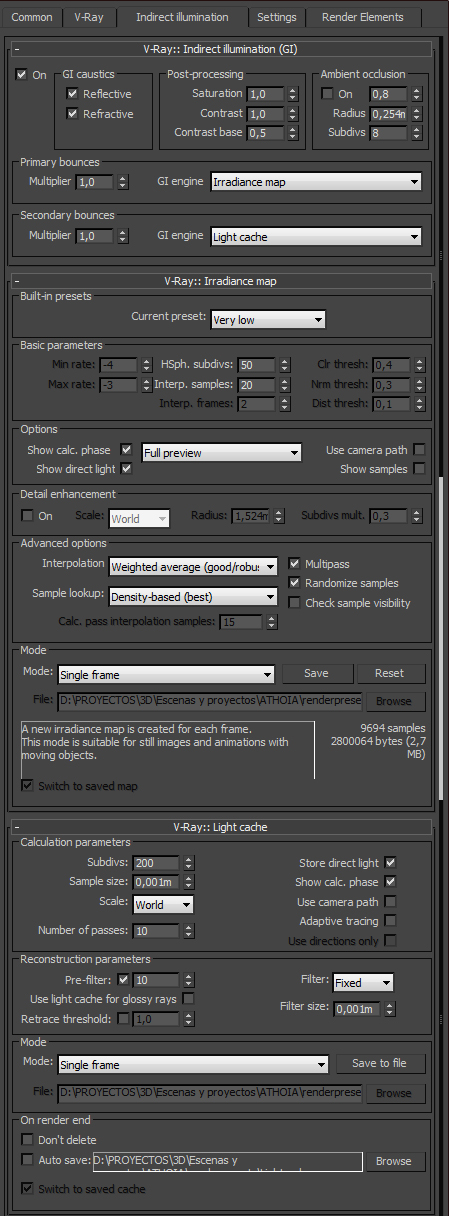This screenshot has height=1216, width=449.
Task: Collapse the V-Ray Indirect illumination (GI) rollout
Action: pos(222,48)
